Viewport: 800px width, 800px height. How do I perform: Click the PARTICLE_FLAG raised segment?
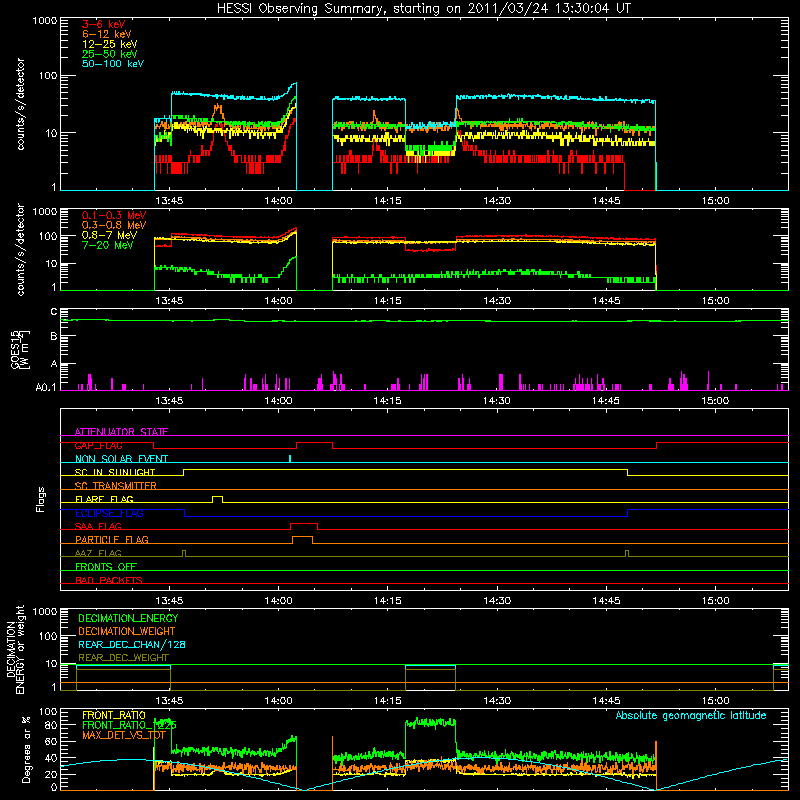(x=303, y=538)
